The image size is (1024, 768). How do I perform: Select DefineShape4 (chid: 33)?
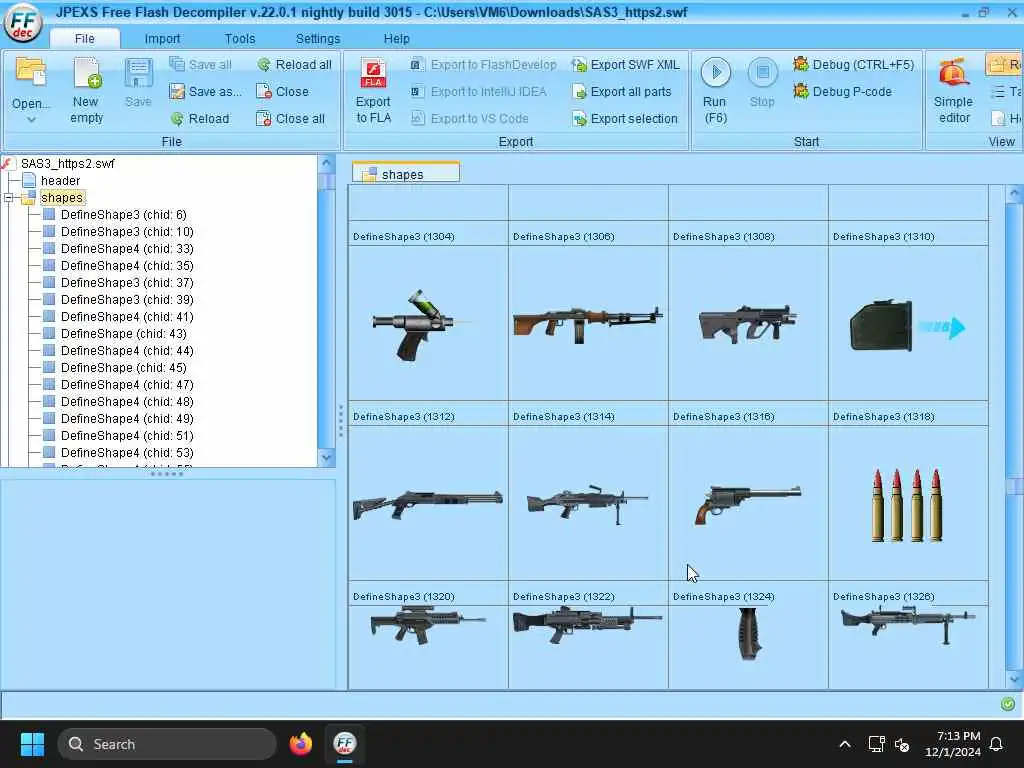point(127,248)
